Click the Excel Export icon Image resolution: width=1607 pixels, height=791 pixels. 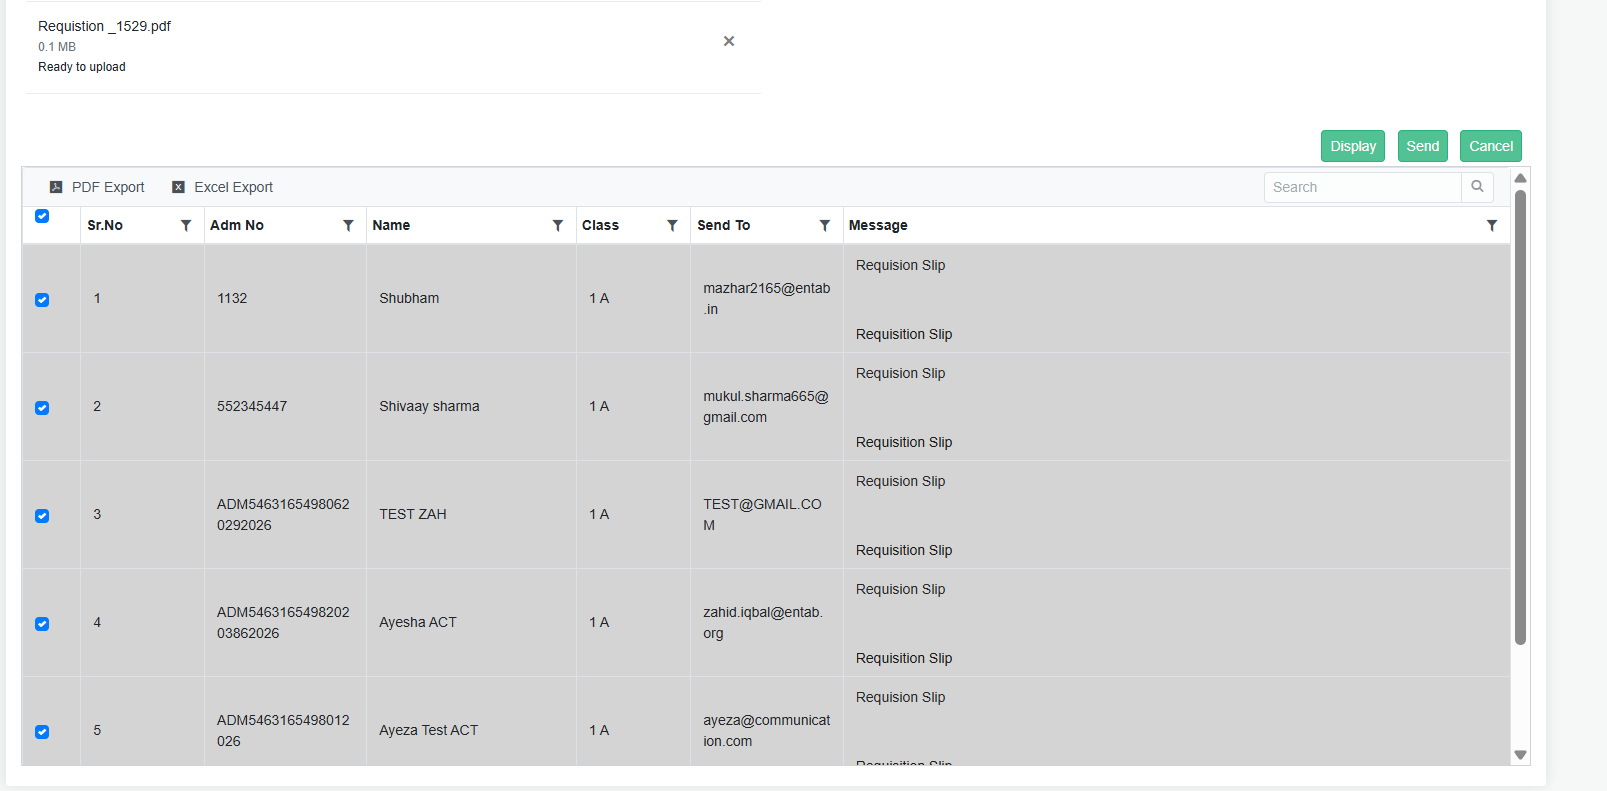coord(178,187)
